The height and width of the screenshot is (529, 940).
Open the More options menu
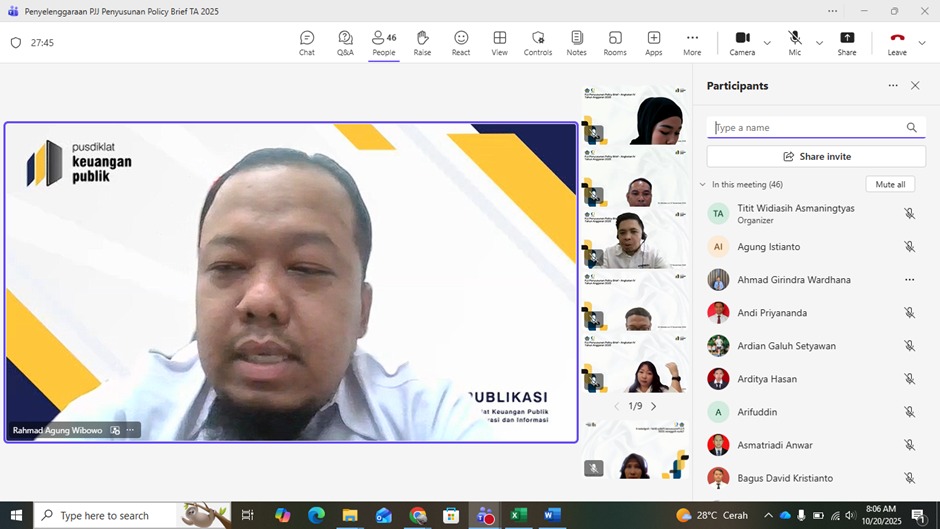[692, 43]
